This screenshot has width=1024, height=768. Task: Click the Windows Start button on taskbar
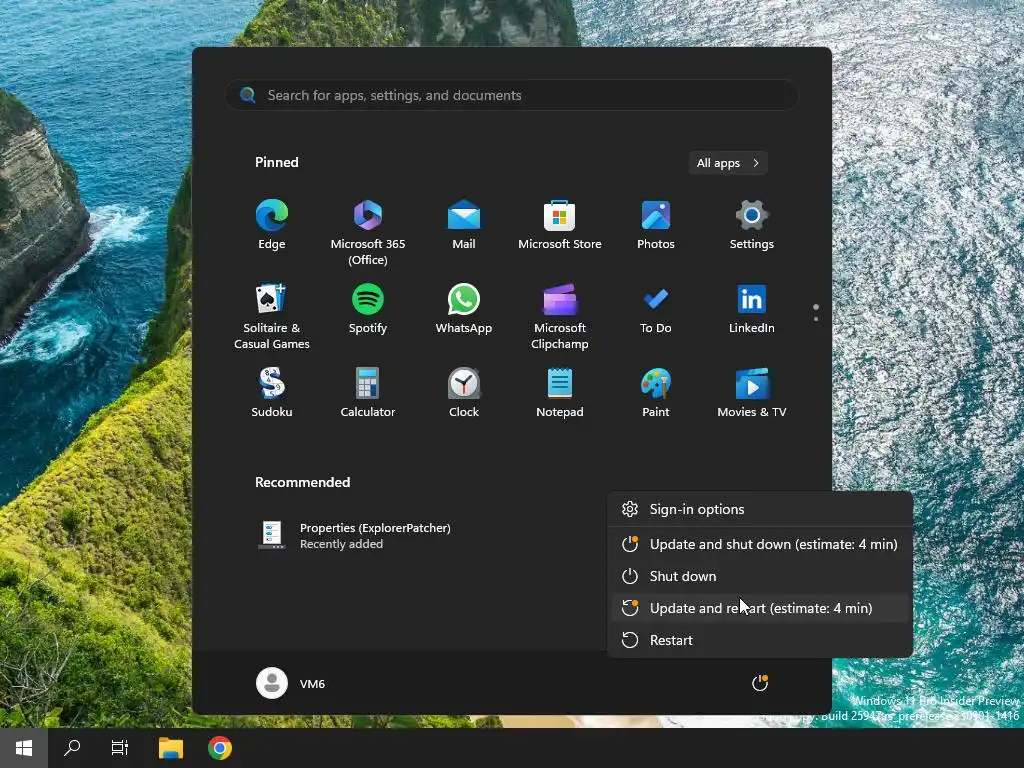(x=24, y=748)
